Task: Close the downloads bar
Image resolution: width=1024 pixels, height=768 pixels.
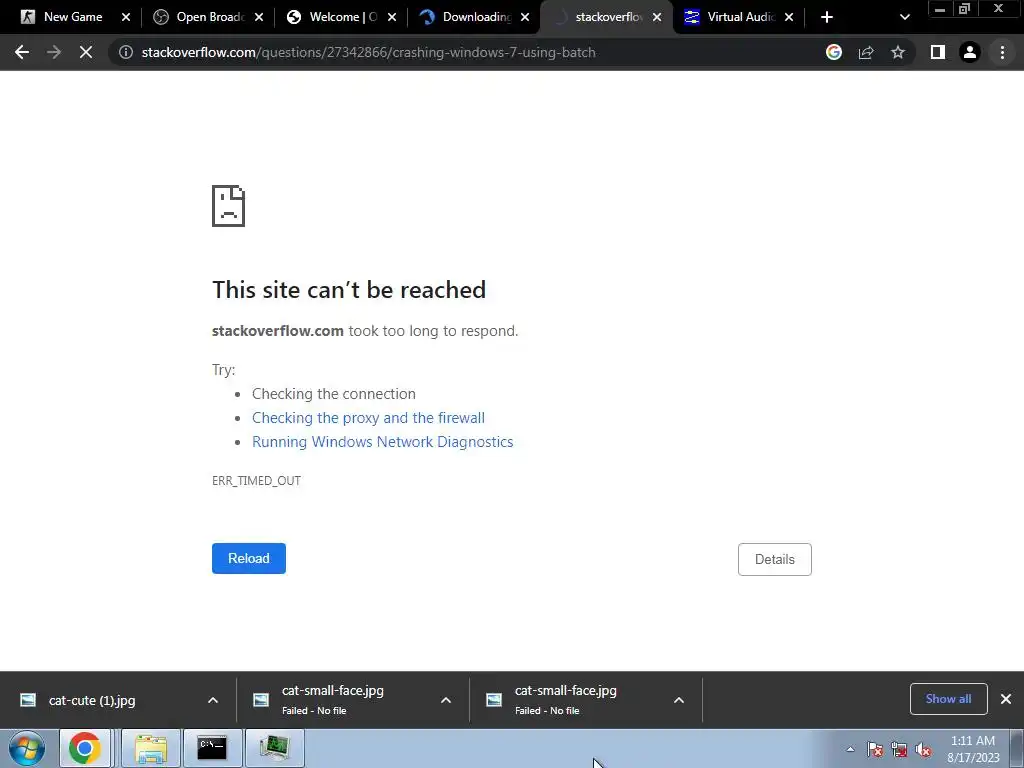Action: [x=1006, y=699]
